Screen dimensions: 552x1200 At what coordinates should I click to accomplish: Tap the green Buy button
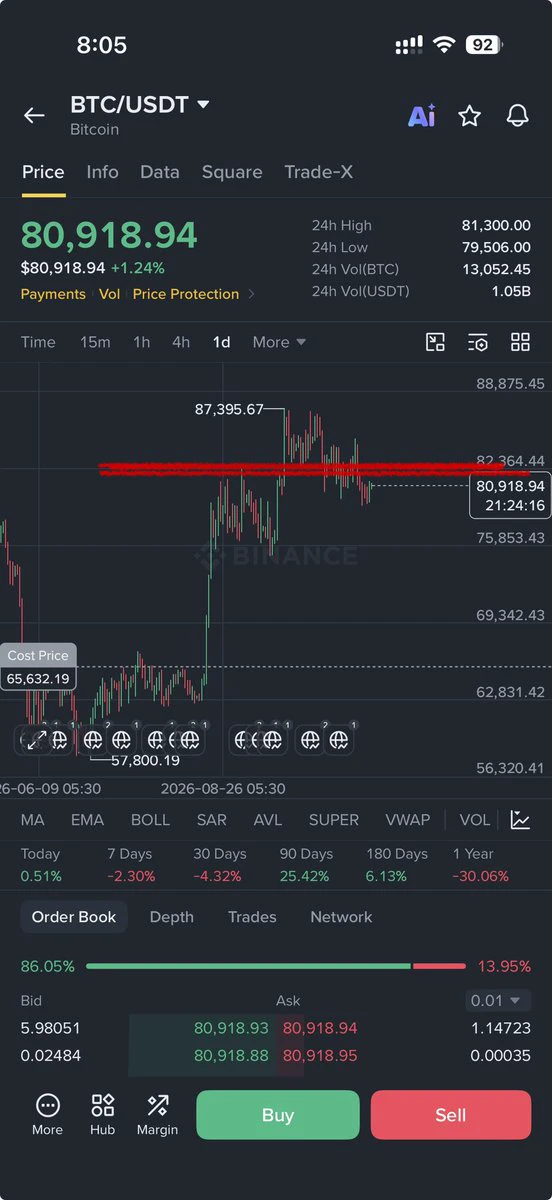277,1115
